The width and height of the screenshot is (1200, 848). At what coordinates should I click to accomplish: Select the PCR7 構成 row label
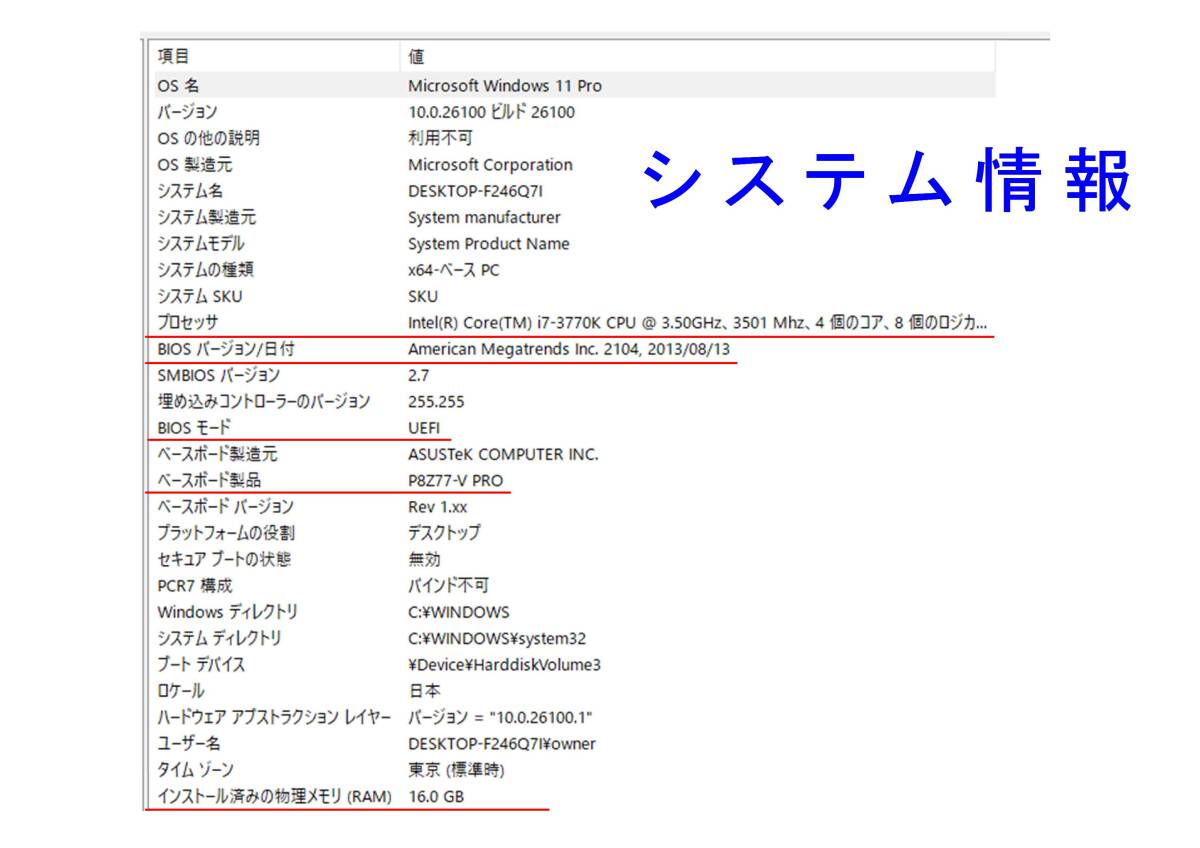[x=194, y=586]
